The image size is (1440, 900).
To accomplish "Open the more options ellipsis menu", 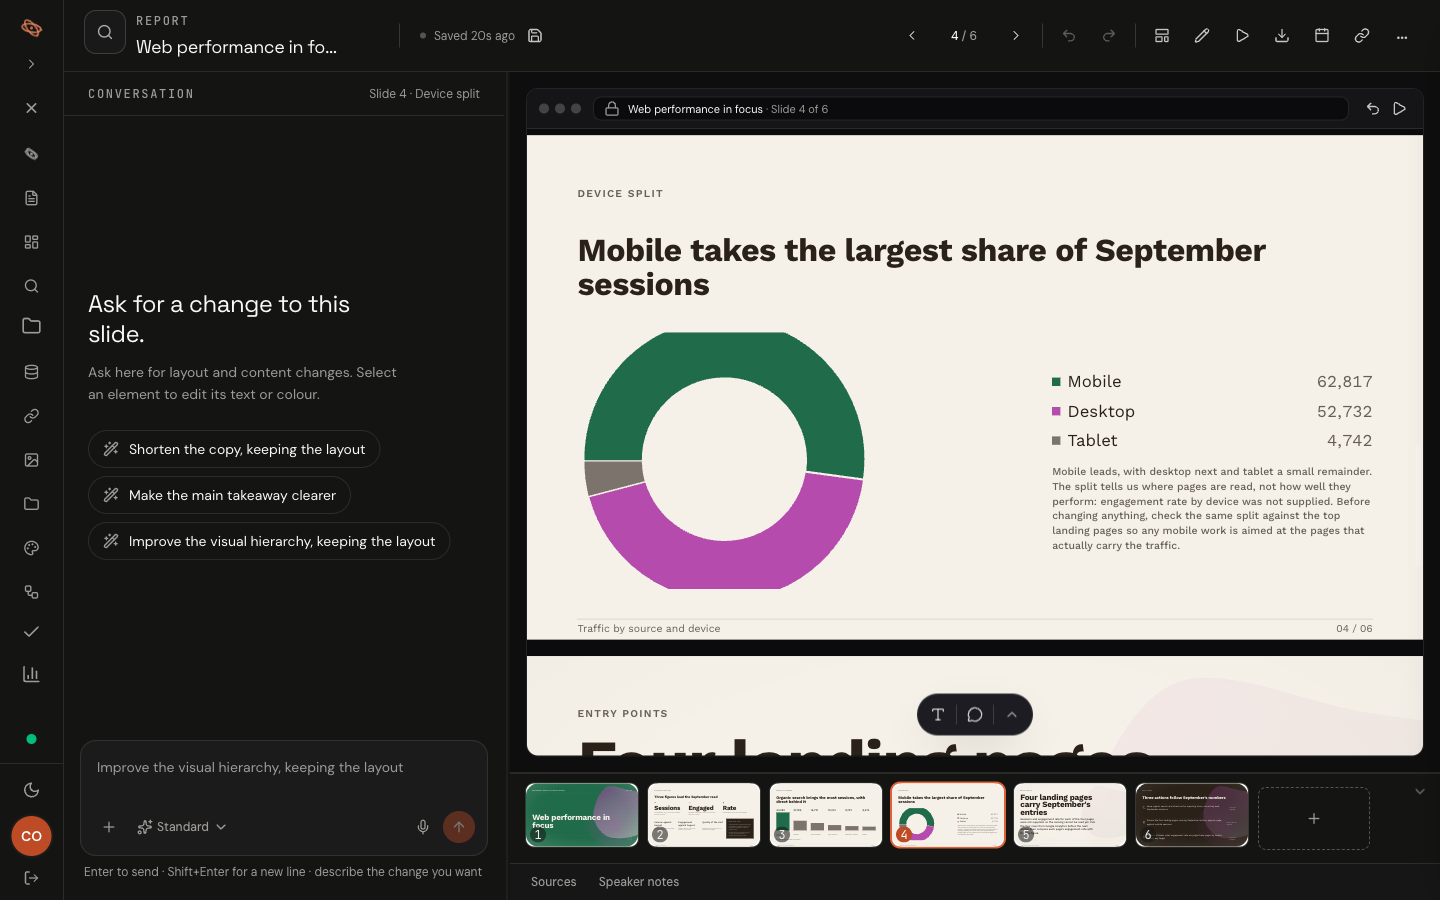I will 1402,36.
